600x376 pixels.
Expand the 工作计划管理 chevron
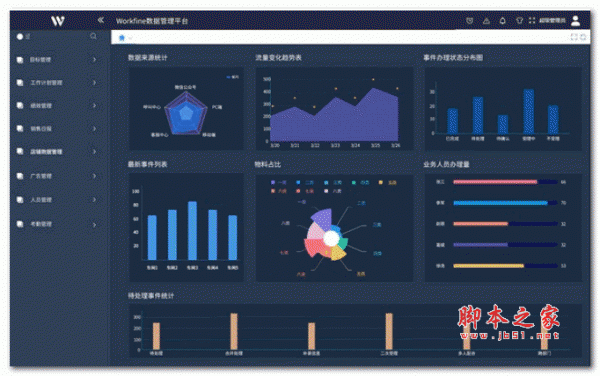tap(94, 83)
